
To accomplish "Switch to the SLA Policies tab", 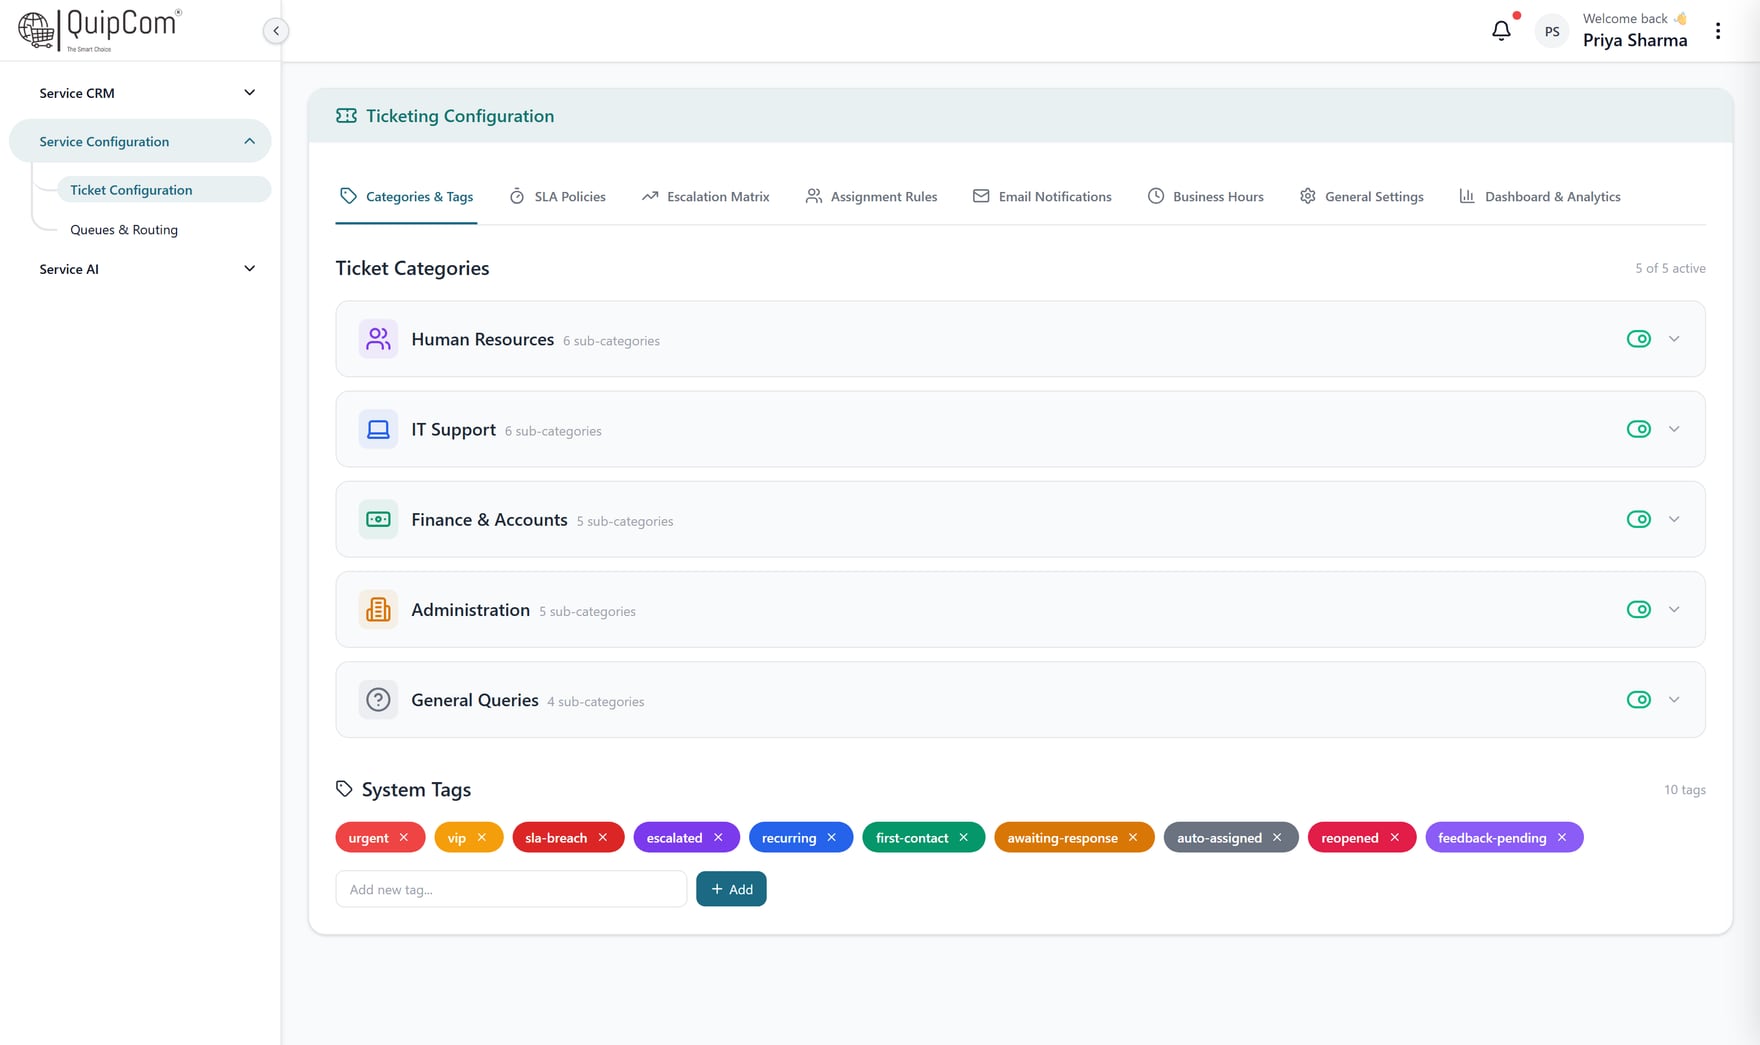I will point(557,197).
